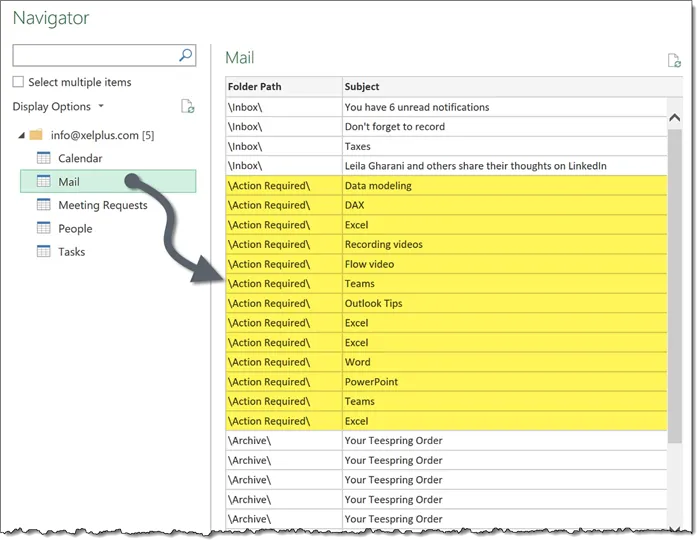Collapse the info@xelplus.com tree node

(20, 135)
